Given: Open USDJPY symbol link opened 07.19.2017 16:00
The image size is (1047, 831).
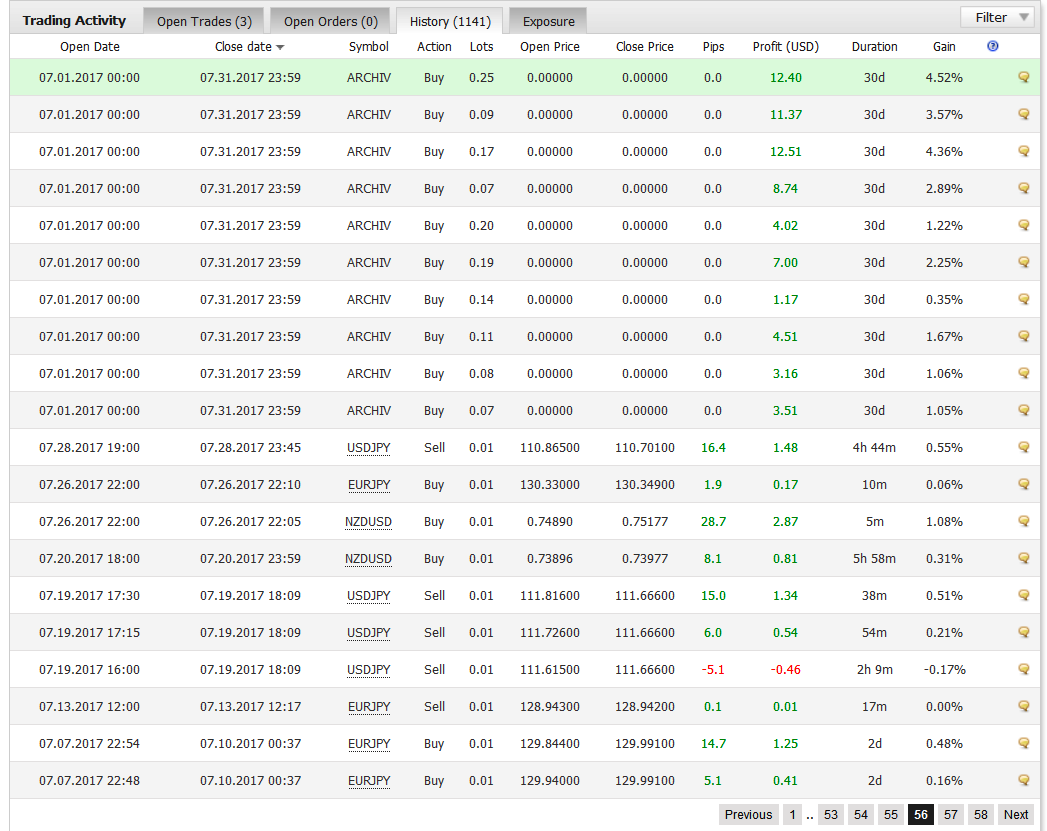Looking at the screenshot, I should [x=369, y=670].
